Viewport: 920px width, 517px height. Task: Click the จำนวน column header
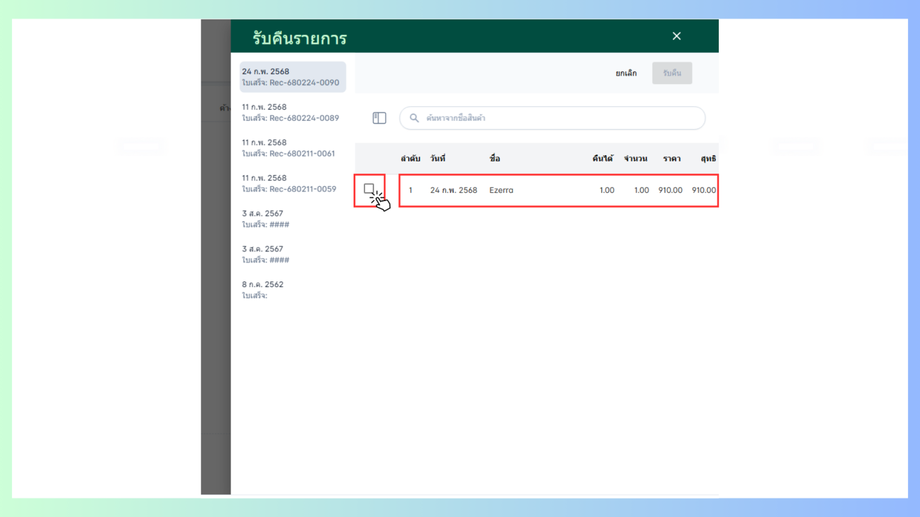[x=635, y=158]
